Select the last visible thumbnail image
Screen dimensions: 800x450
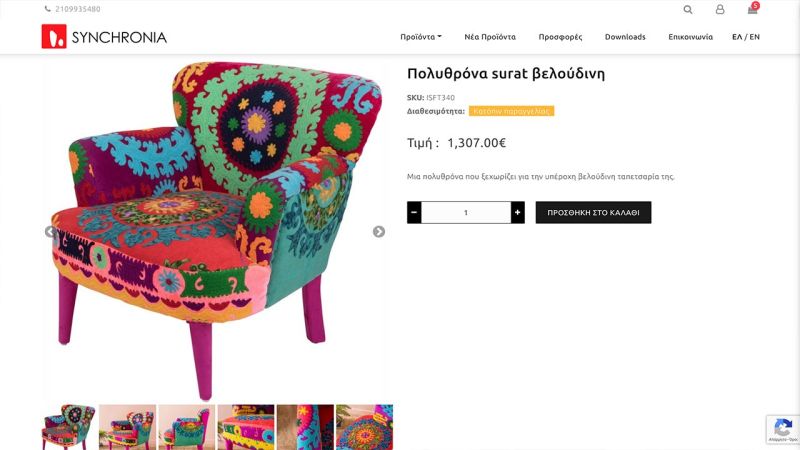click(x=364, y=427)
